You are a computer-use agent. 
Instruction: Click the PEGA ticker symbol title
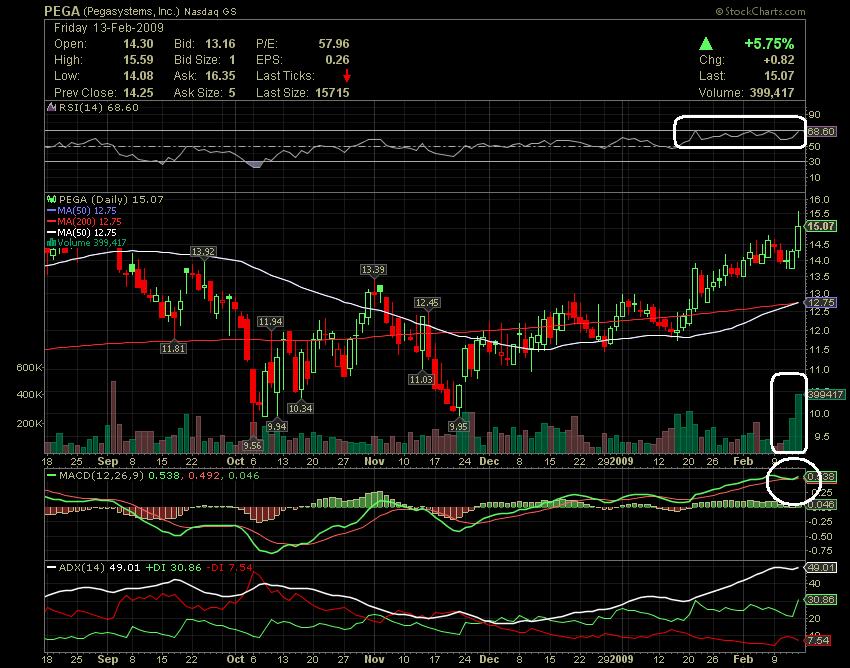62,11
